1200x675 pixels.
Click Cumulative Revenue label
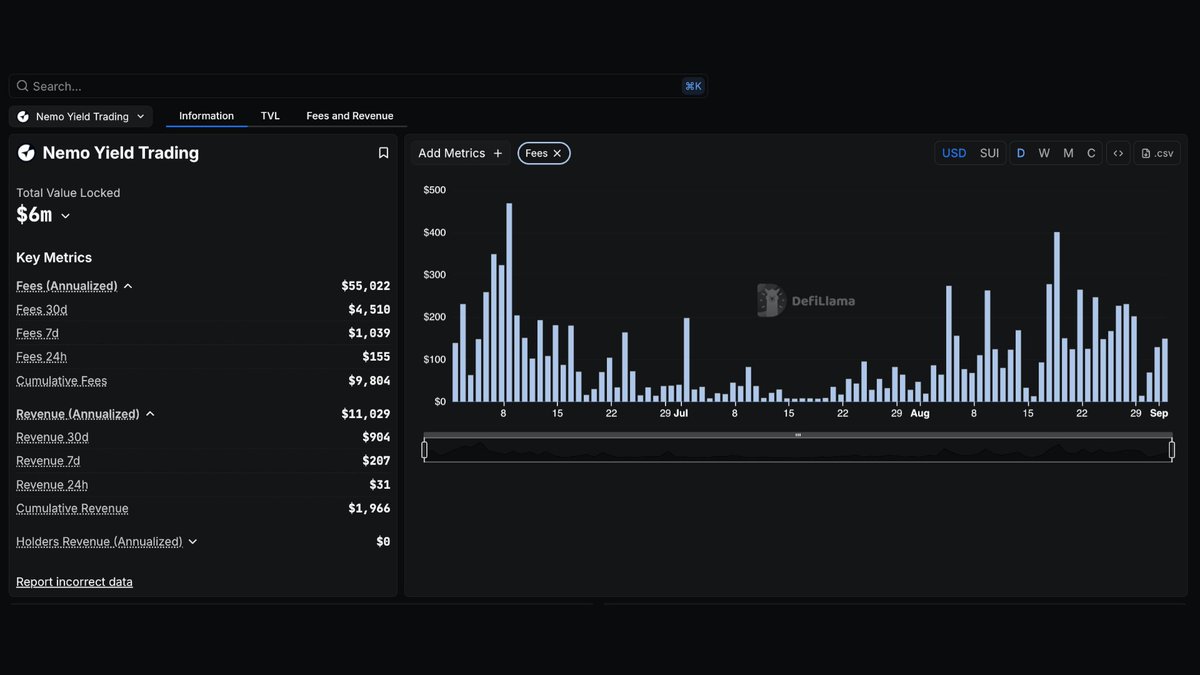click(72, 509)
